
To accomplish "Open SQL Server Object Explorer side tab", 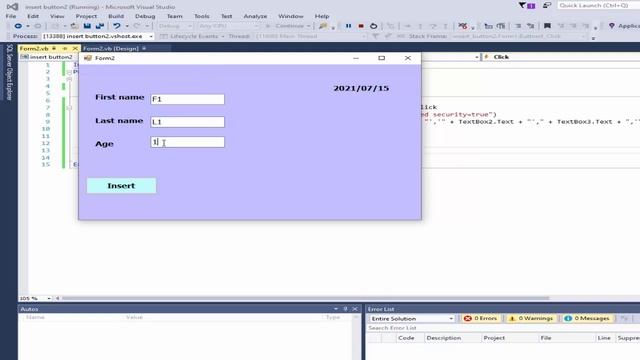I will tap(9, 72).
